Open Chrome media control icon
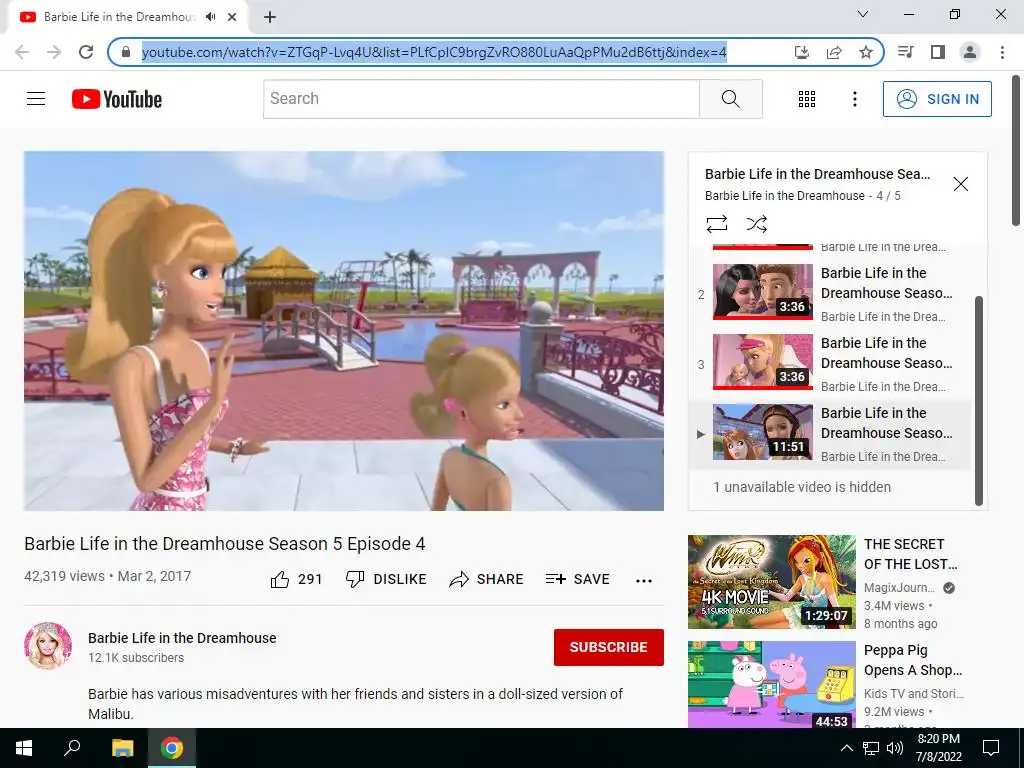1024x768 pixels. click(x=905, y=52)
